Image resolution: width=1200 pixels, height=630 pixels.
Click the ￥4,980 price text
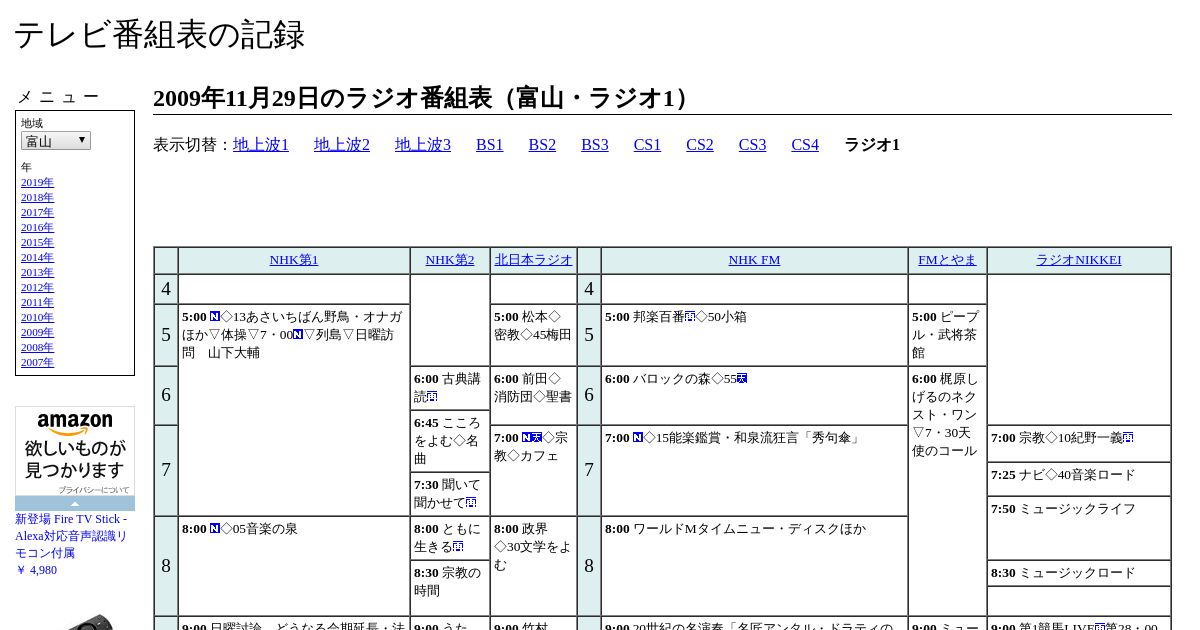pyautogui.click(x=36, y=570)
